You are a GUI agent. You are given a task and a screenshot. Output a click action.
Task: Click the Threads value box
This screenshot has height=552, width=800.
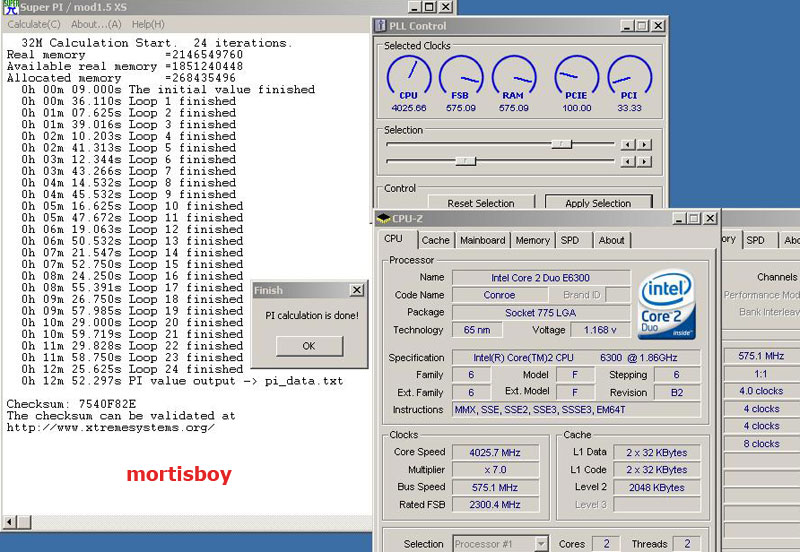(x=687, y=544)
